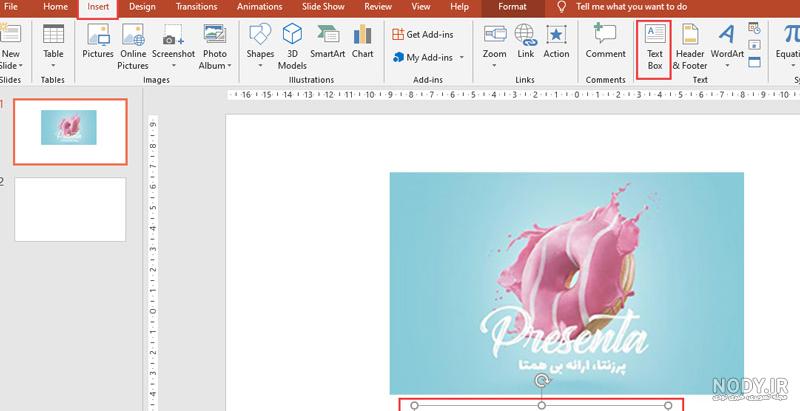
Task: Open the Animations tab
Action: [x=260, y=7]
